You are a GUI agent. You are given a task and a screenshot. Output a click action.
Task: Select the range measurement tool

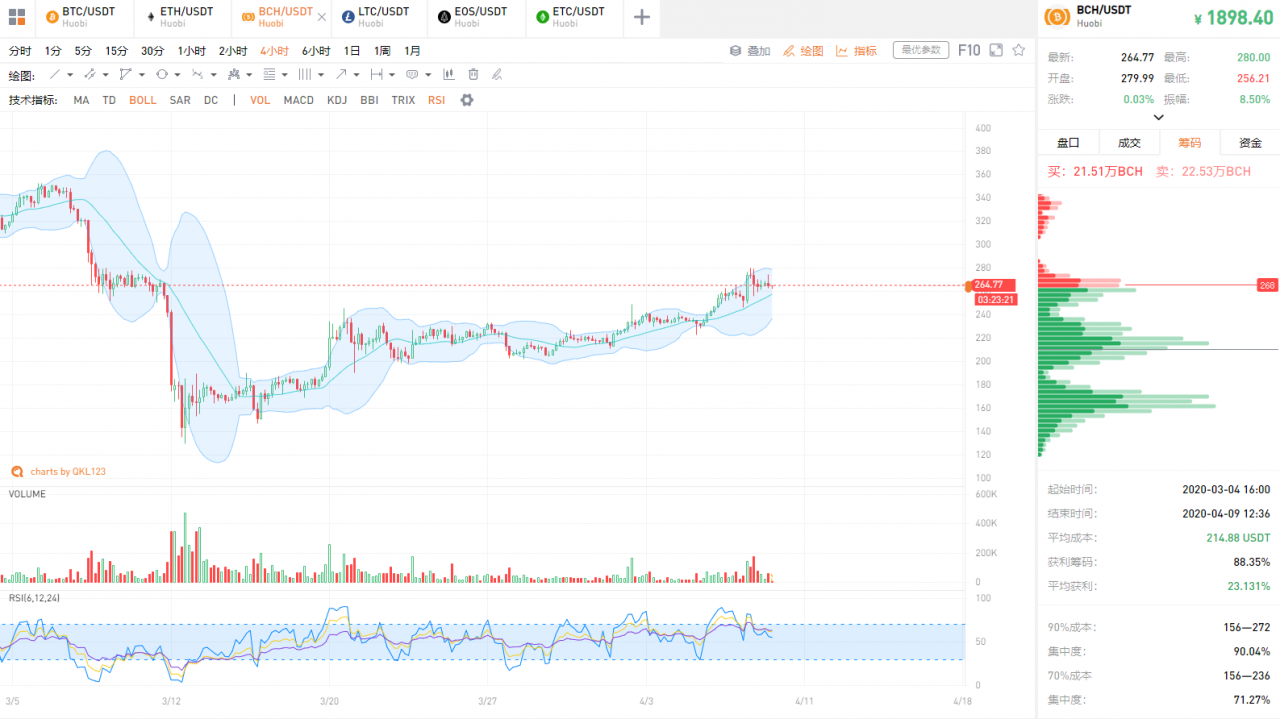tap(376, 74)
